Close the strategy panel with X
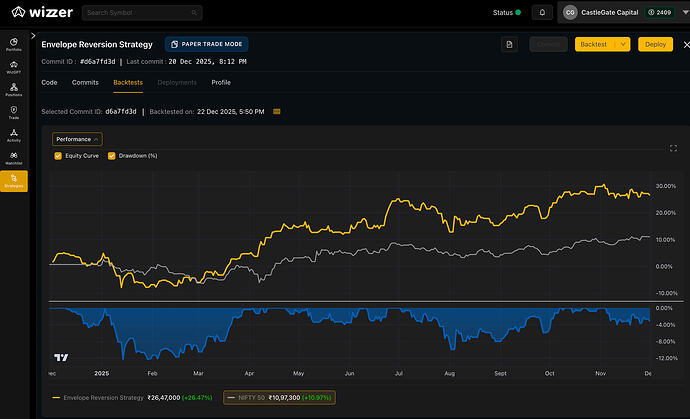The image size is (690, 419). [x=686, y=44]
